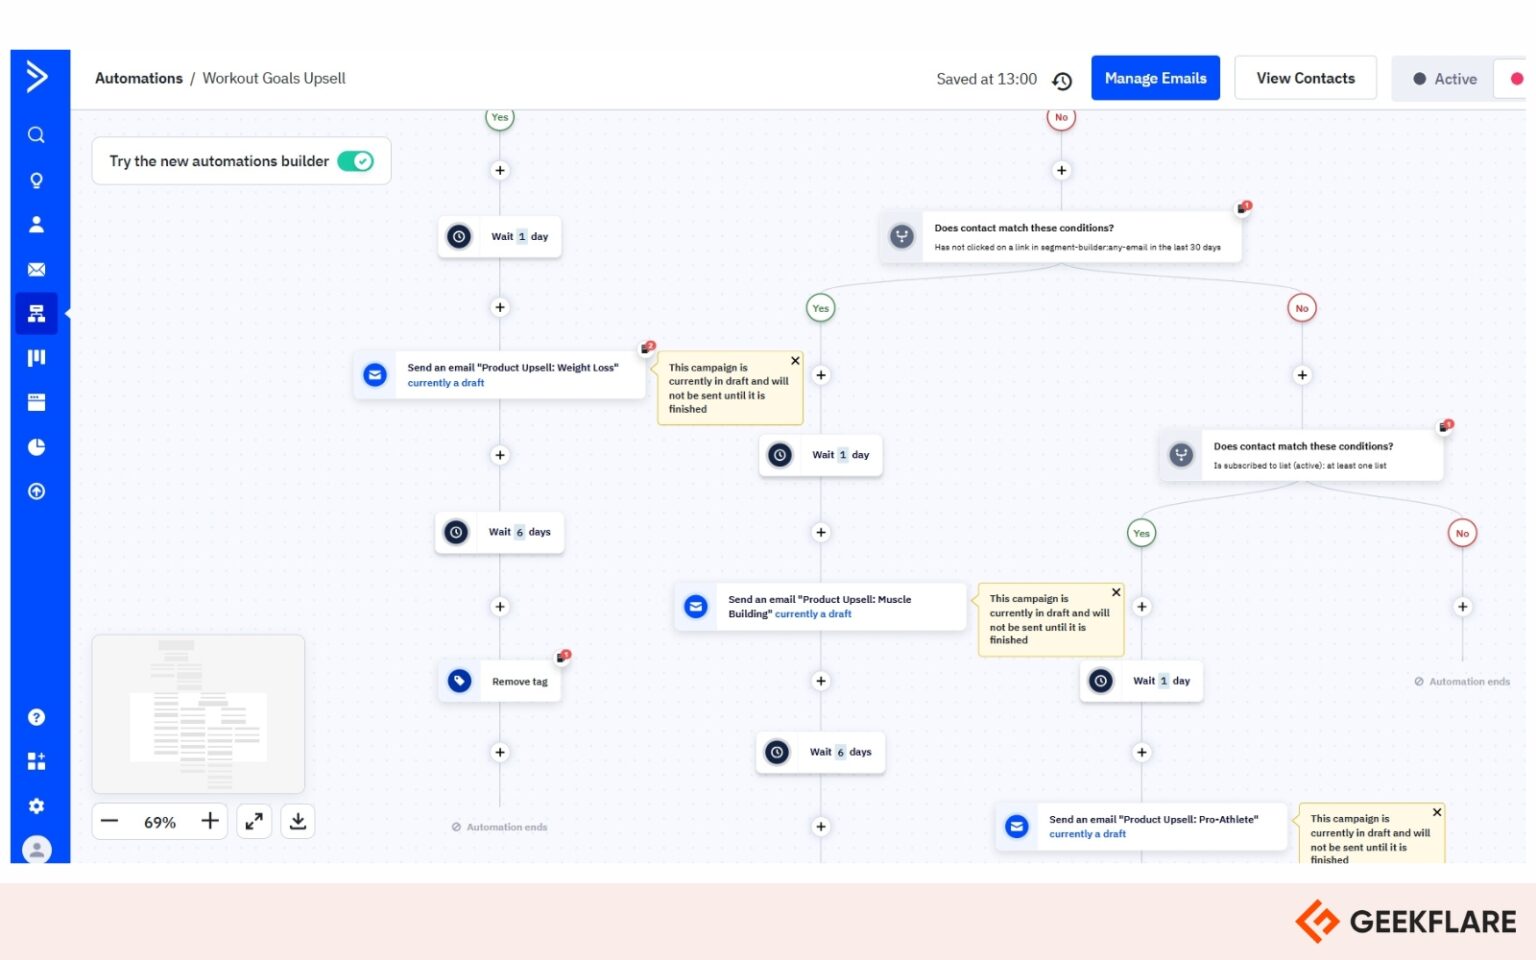Select the Remove tag action
This screenshot has height=960, width=1536.
(x=500, y=681)
